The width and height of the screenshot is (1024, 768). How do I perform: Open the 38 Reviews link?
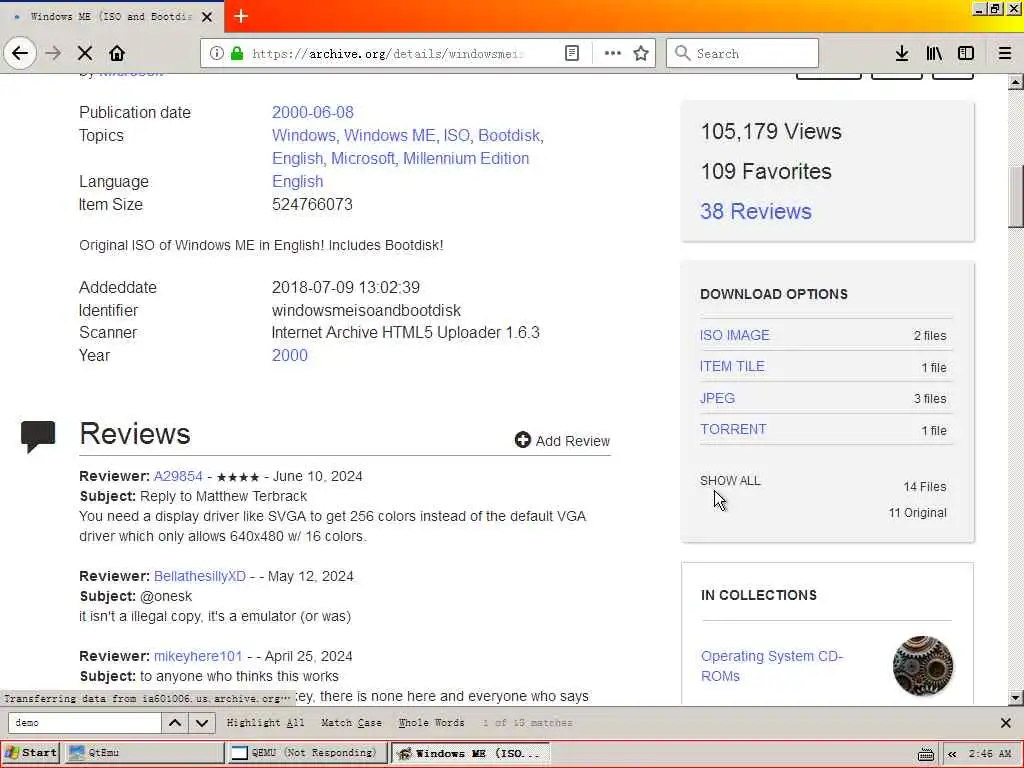click(x=756, y=212)
